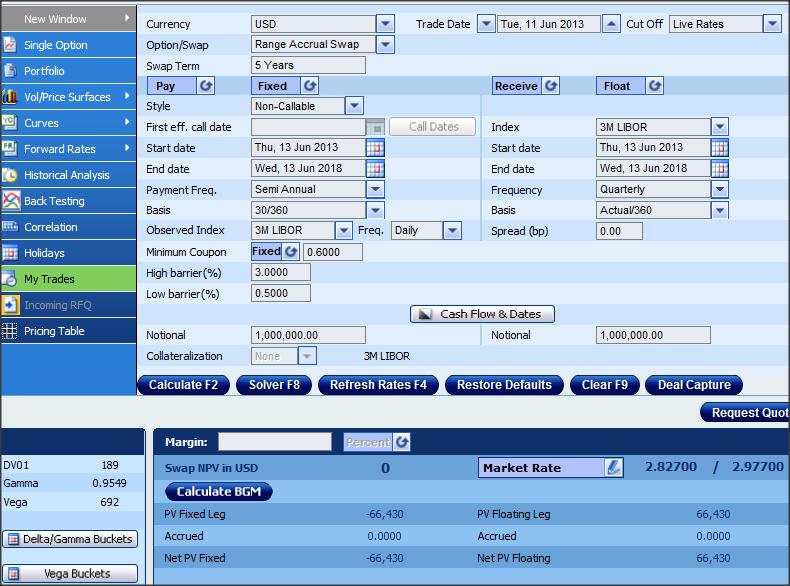Open calendar for Pay leg Start date
This screenshot has height=586, width=790.
click(375, 148)
